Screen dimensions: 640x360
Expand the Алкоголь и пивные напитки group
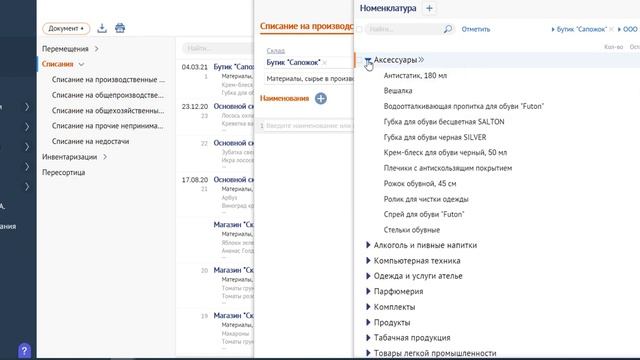[368, 245]
